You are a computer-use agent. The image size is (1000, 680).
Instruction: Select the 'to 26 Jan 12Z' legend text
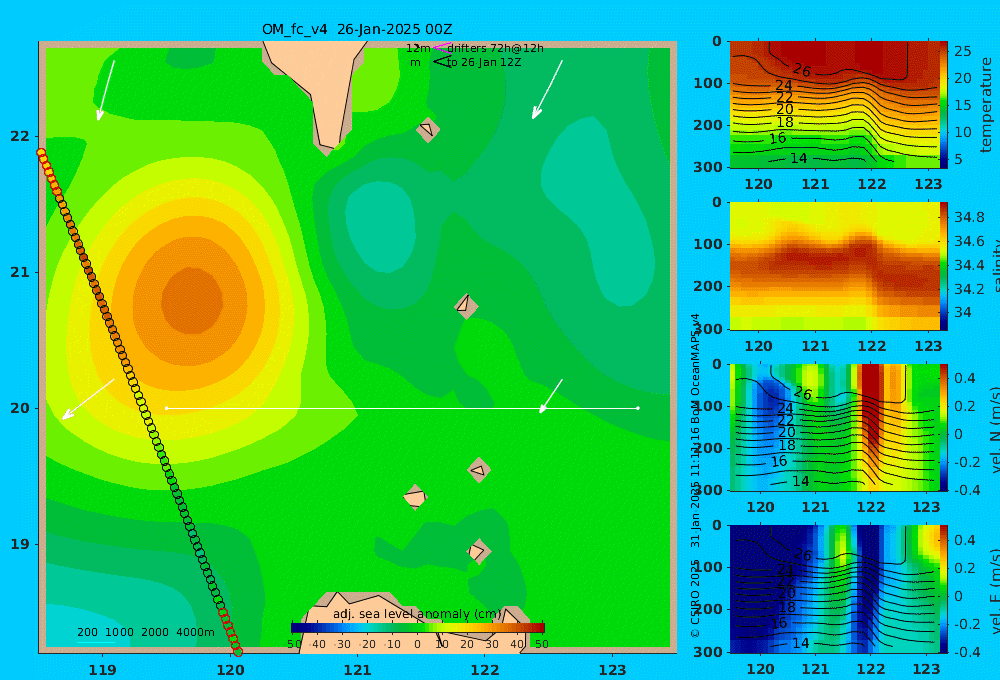tap(484, 63)
